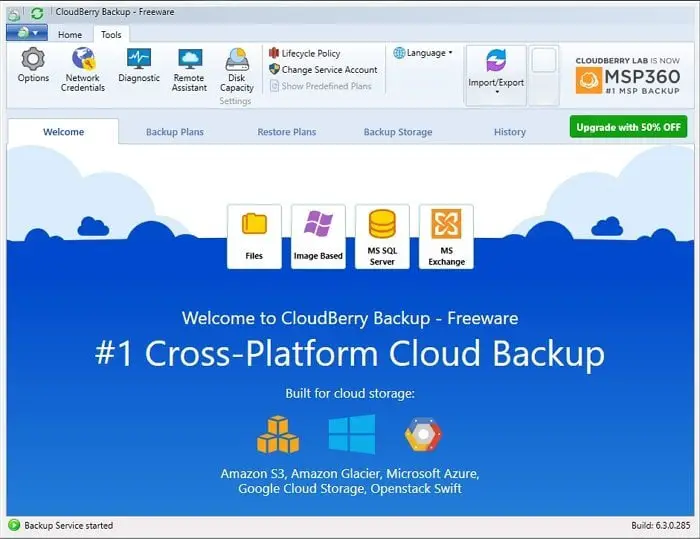Image resolution: width=700 pixels, height=539 pixels.
Task: Click the Import/Export arrows icon
Action: pyautogui.click(x=496, y=61)
